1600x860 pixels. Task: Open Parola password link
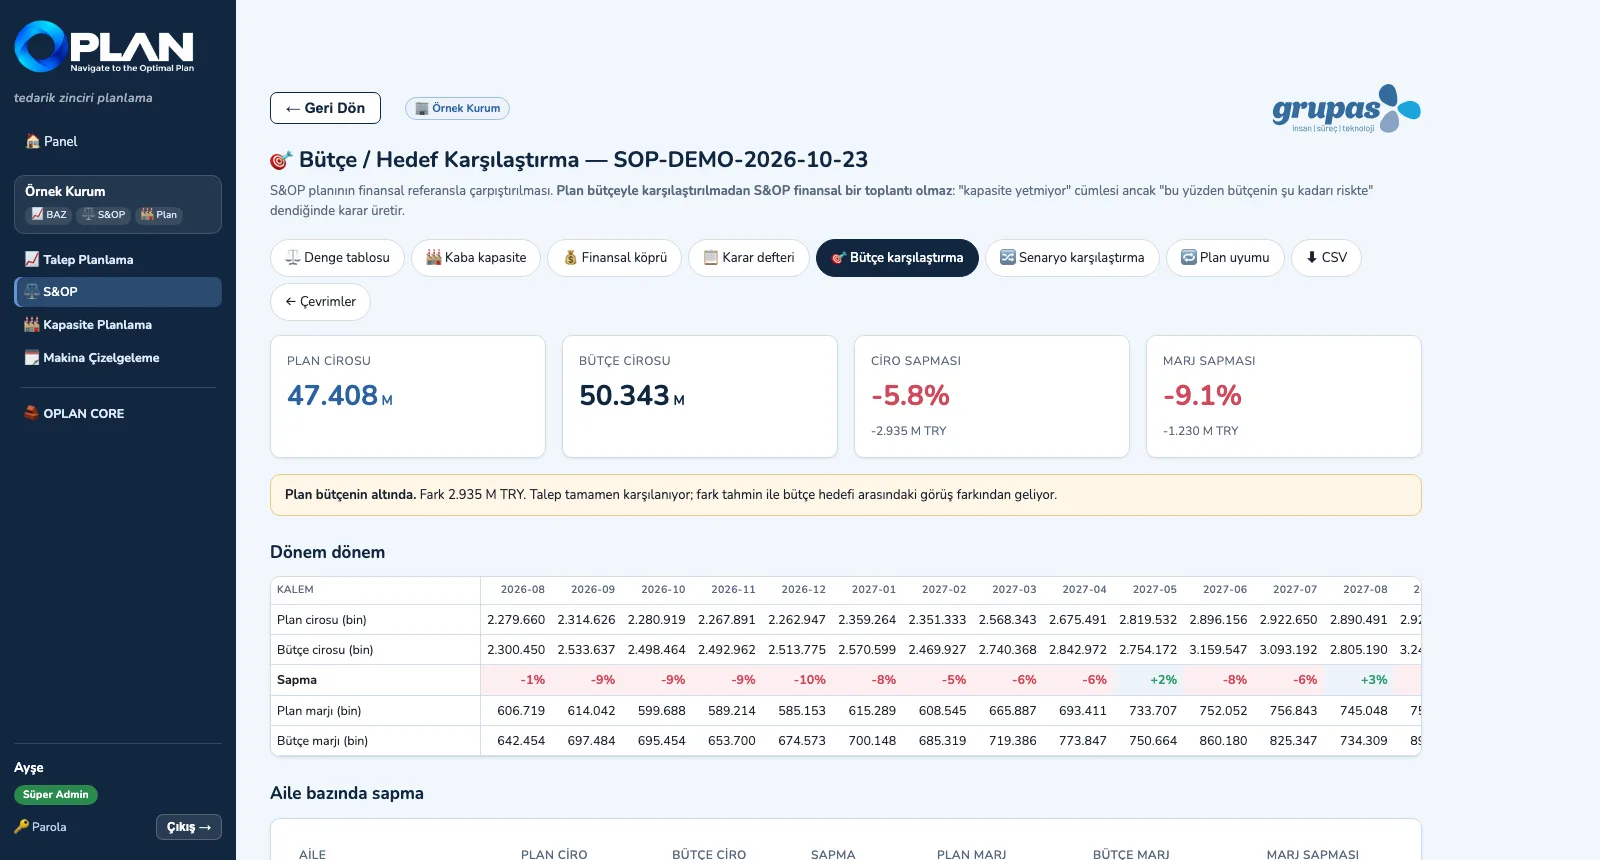41,827
